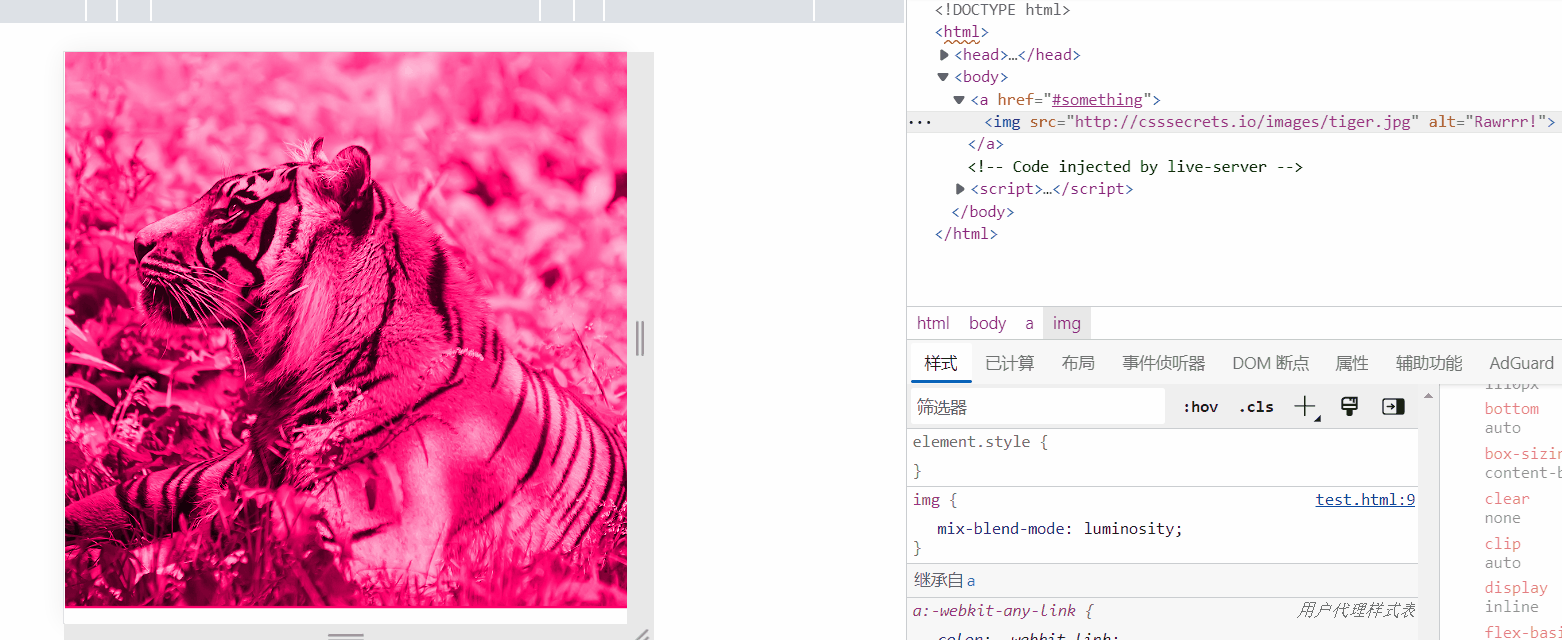The image size is (1562, 640).
Task: Collapse the body element node
Action: [943, 77]
